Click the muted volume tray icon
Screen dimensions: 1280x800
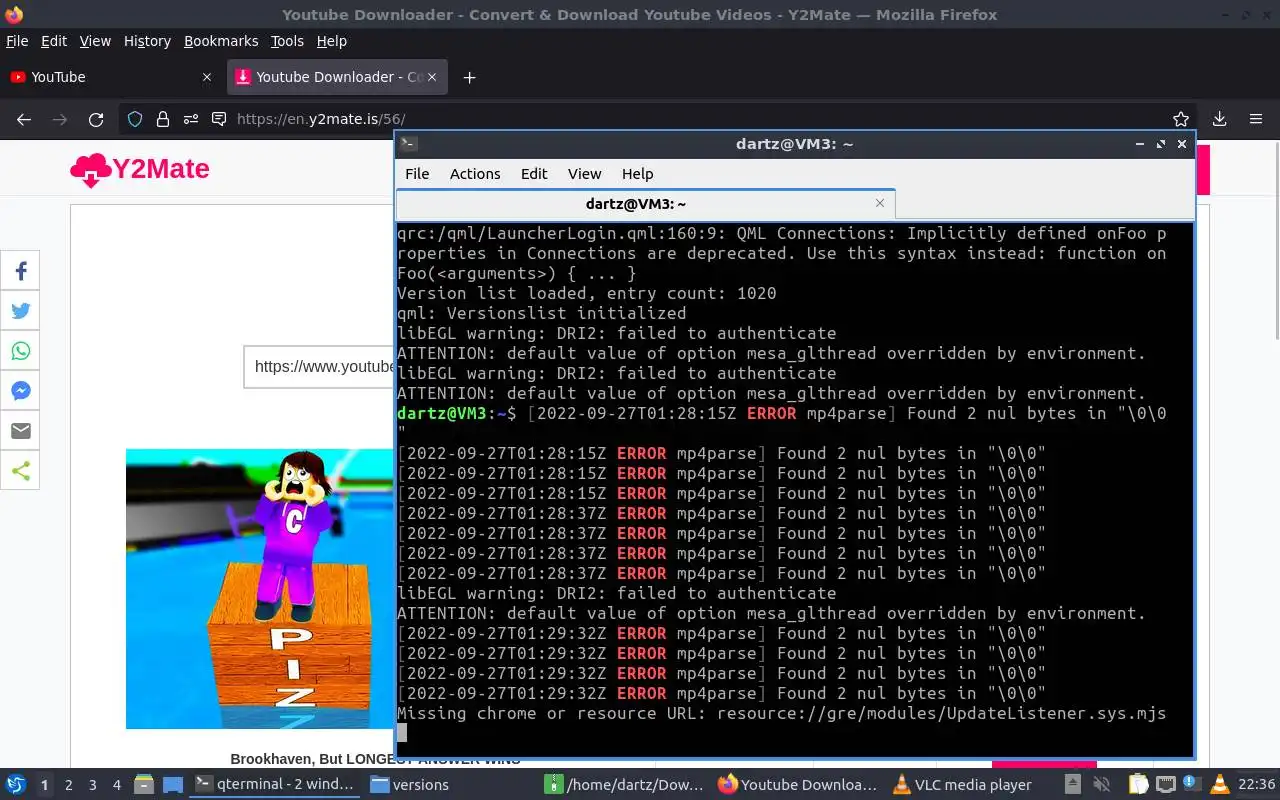click(x=1104, y=785)
